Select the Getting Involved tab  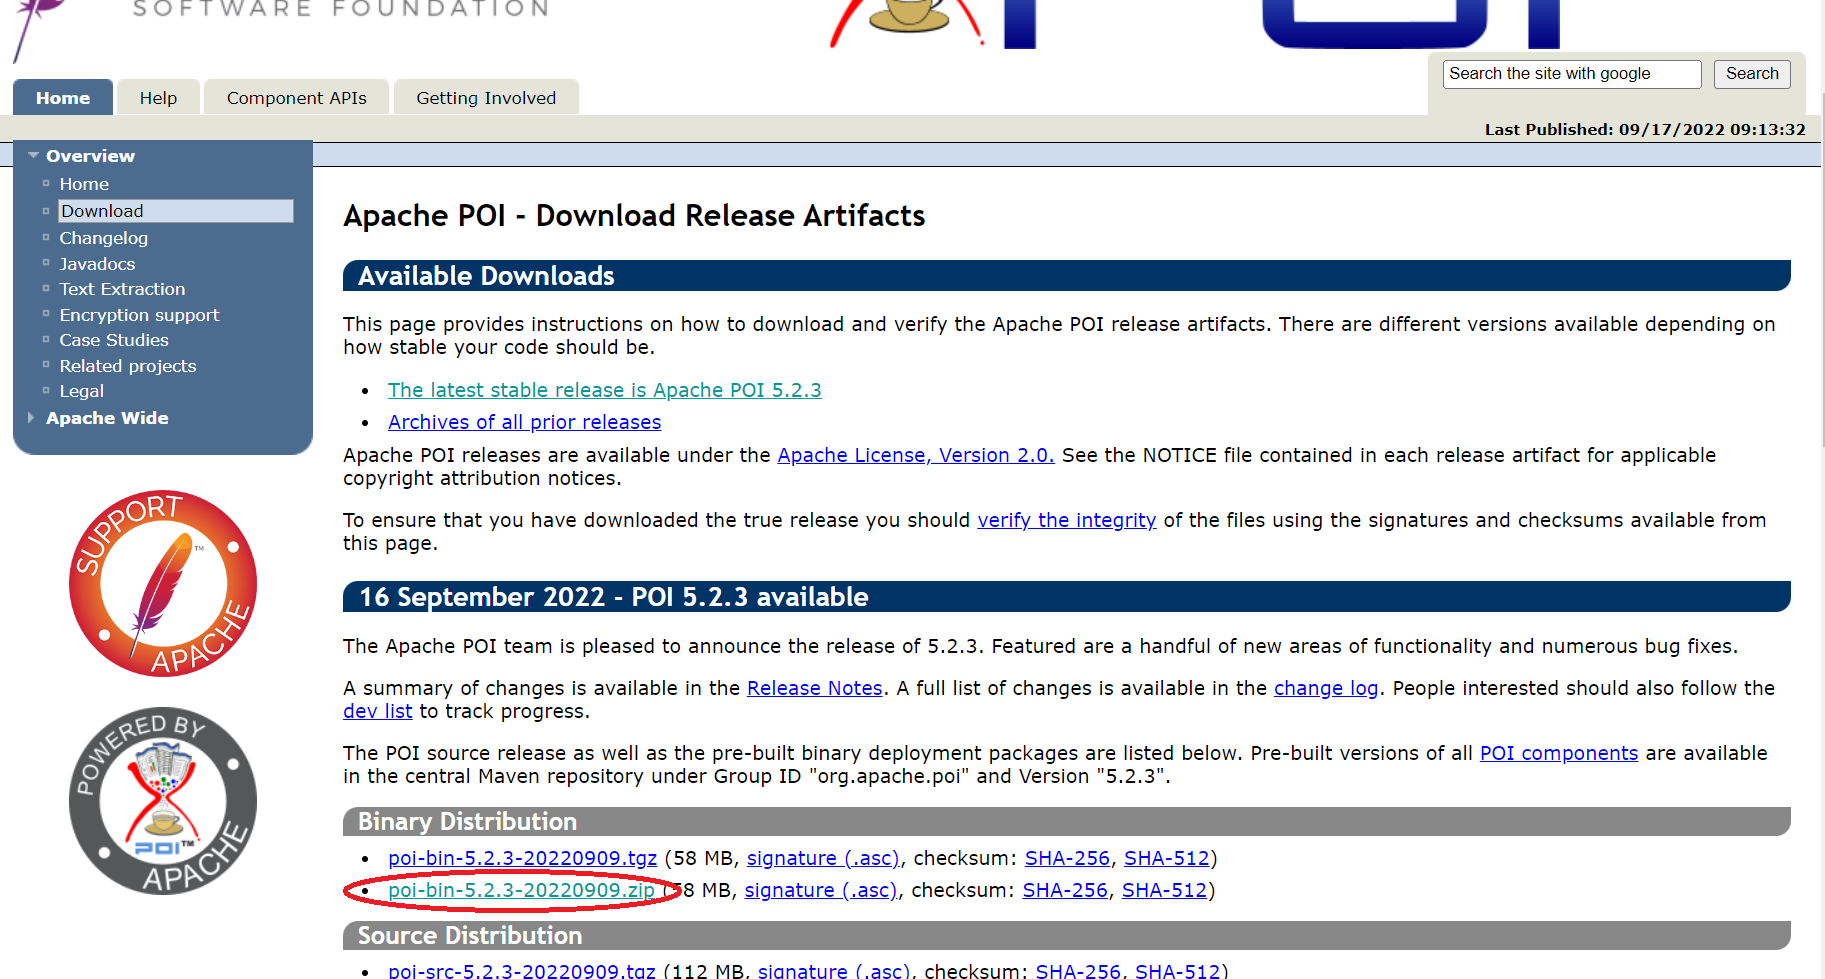[486, 97]
